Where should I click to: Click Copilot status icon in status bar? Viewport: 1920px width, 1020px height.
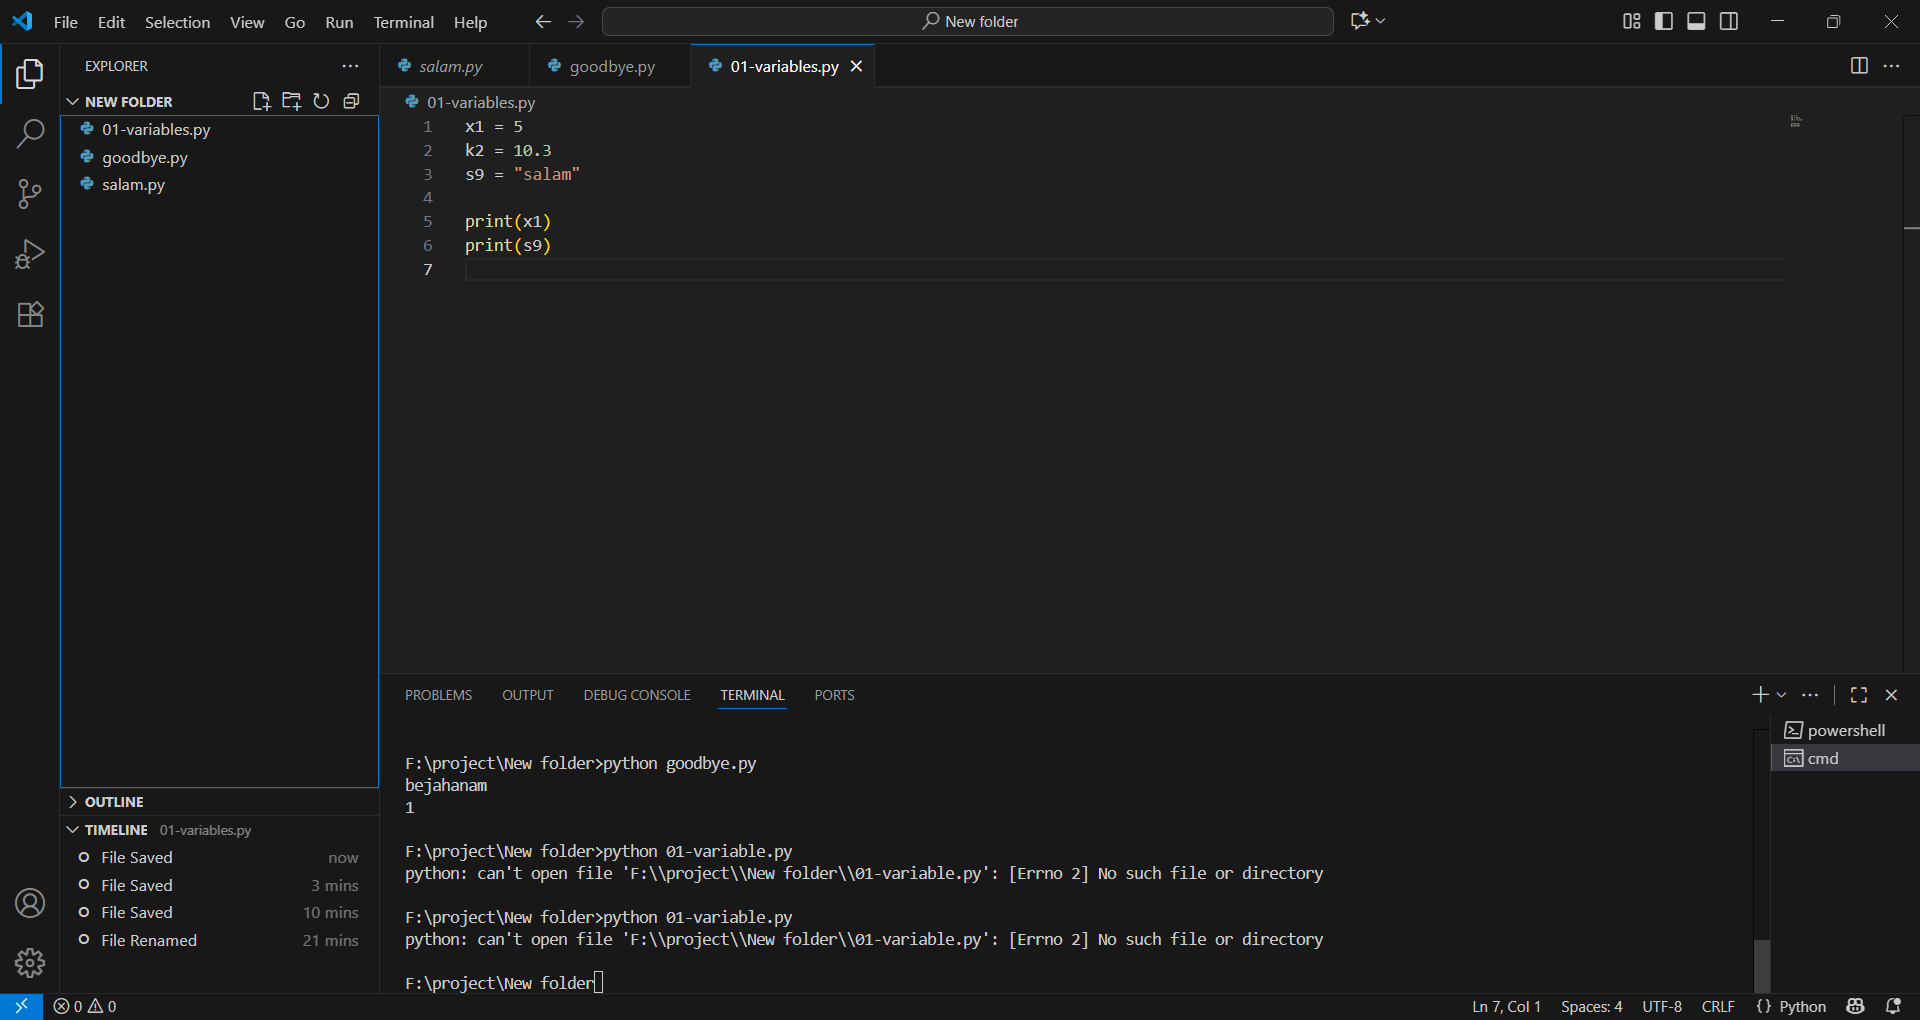pos(1856,1006)
